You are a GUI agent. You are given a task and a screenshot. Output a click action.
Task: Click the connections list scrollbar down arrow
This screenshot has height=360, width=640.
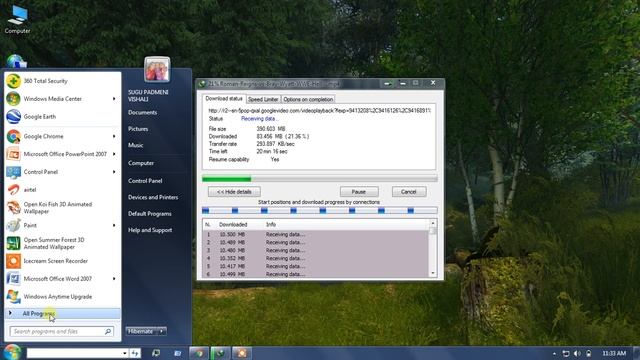coord(433,273)
